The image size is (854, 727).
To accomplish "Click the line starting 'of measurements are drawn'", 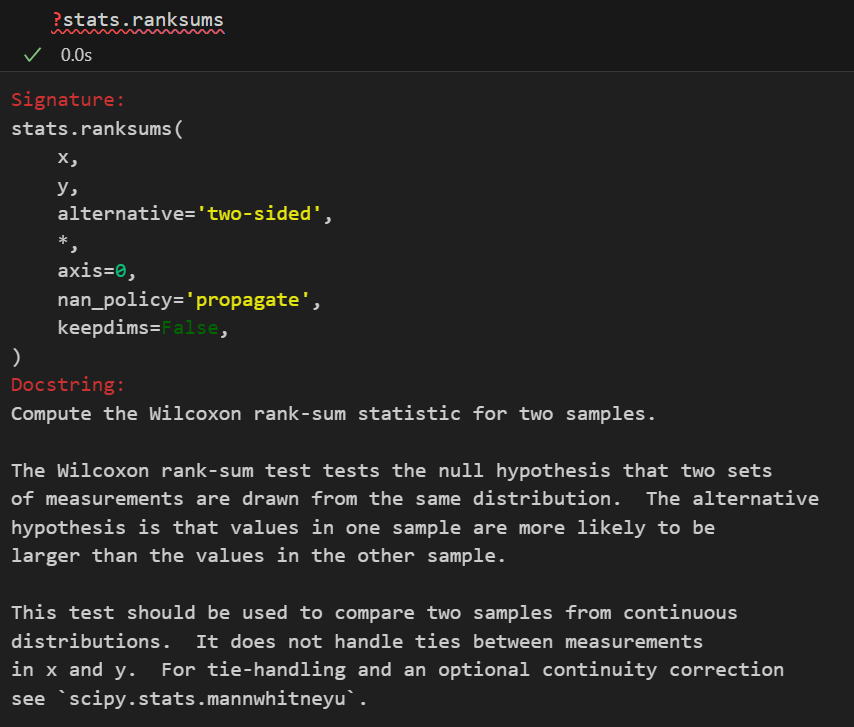I will pyautogui.click(x=415, y=499).
